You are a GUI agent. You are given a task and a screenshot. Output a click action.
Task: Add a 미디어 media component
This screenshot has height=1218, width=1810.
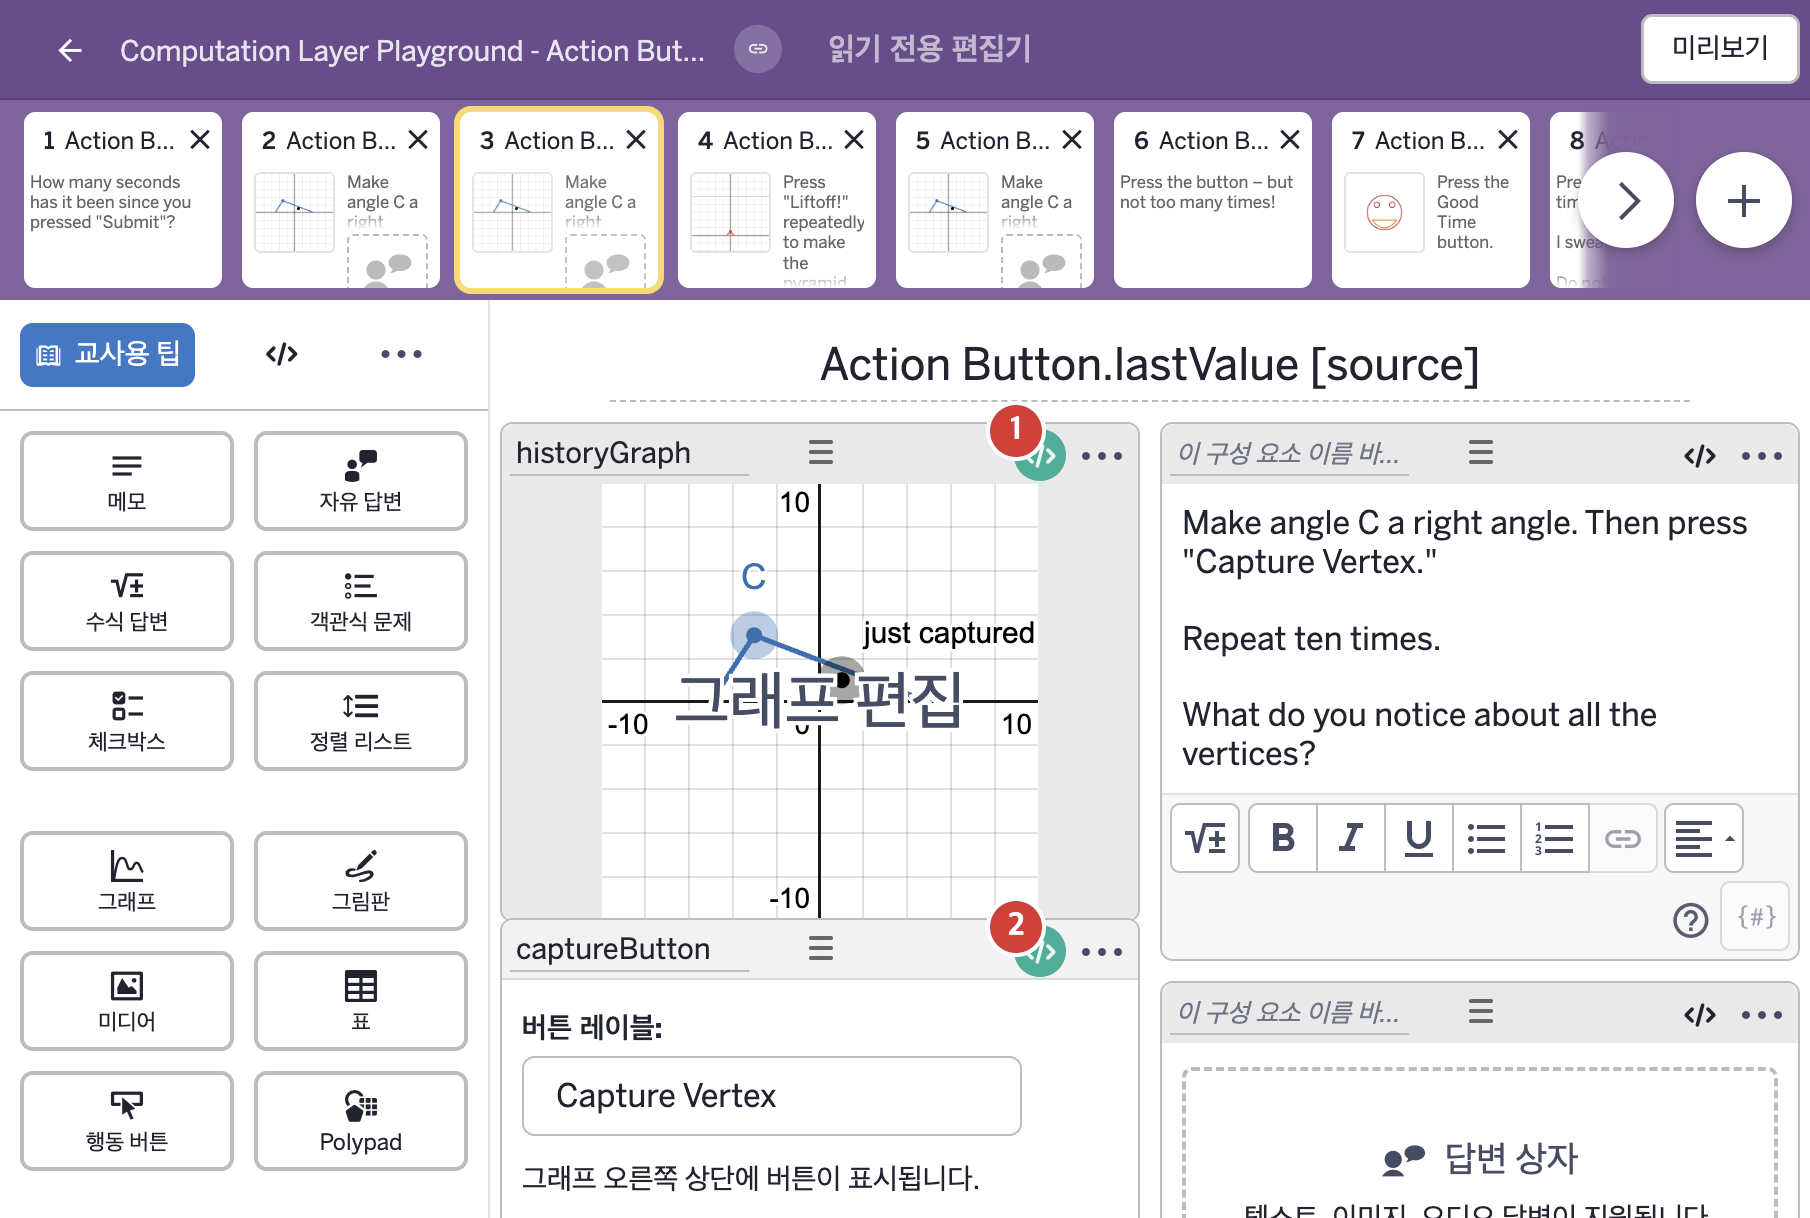[x=127, y=1001]
